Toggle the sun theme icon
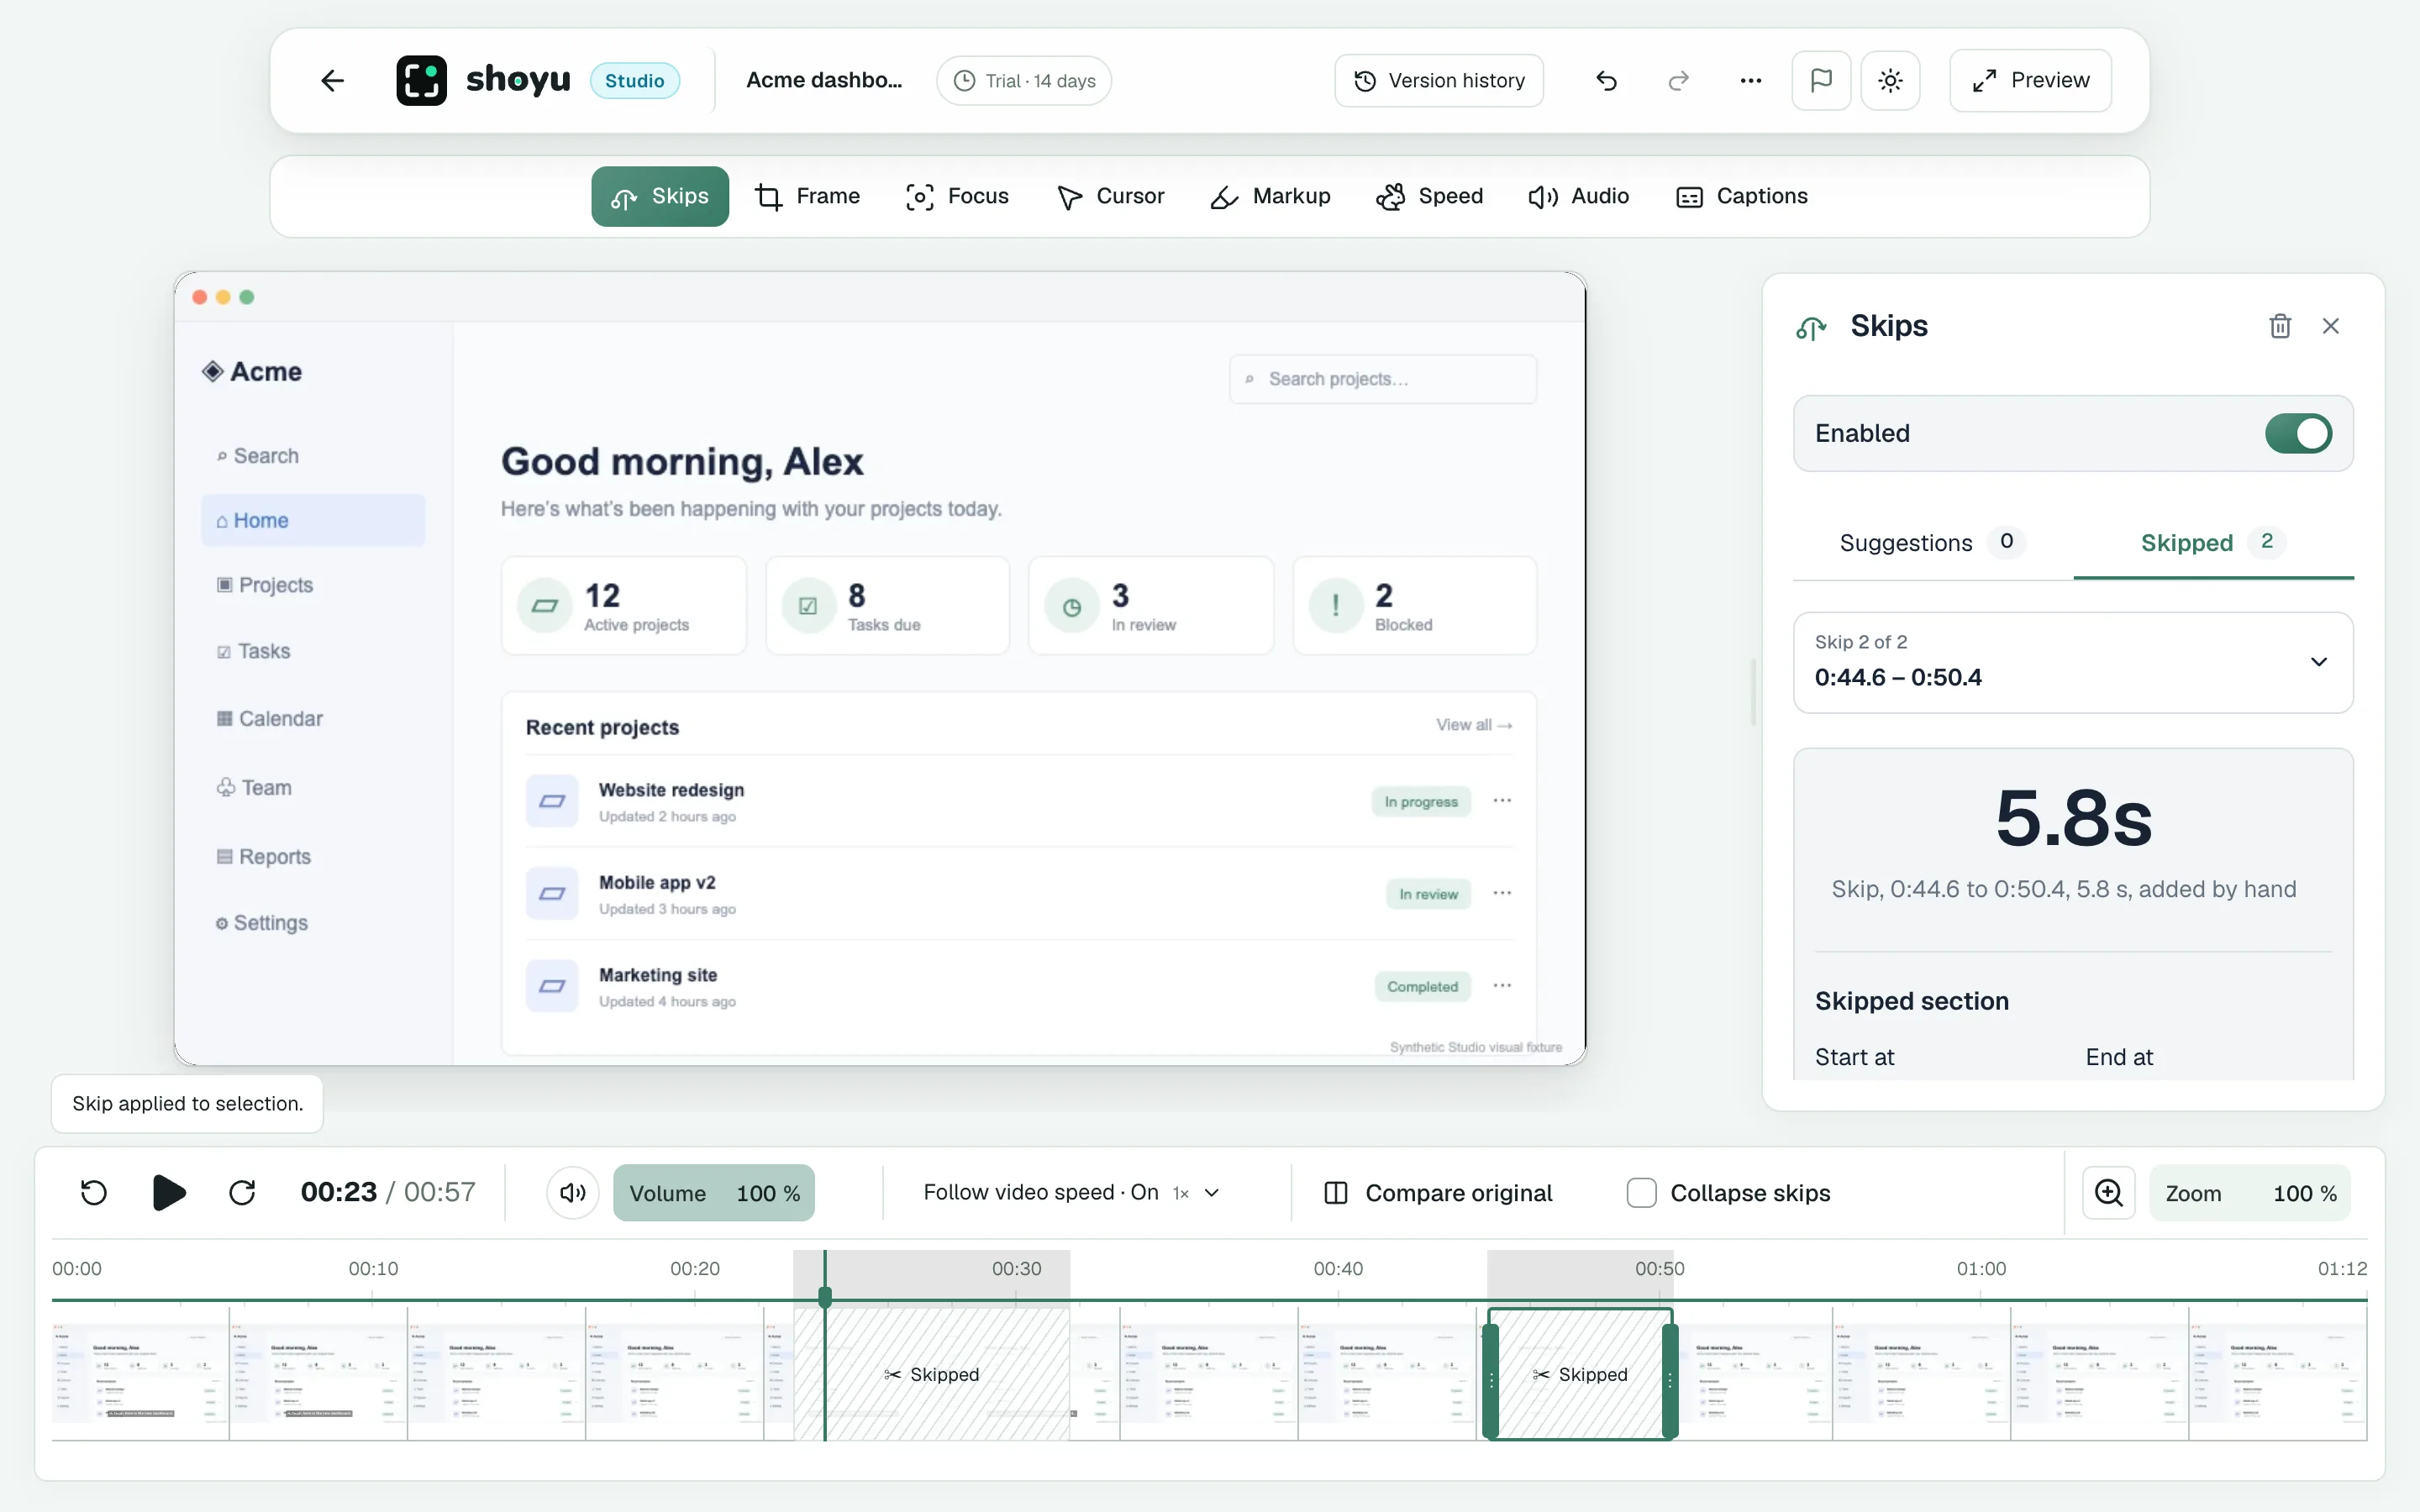Image resolution: width=2420 pixels, height=1512 pixels. click(x=1890, y=80)
